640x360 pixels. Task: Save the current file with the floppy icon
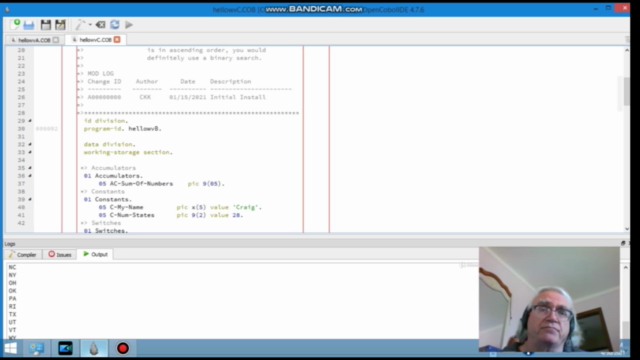coord(46,25)
